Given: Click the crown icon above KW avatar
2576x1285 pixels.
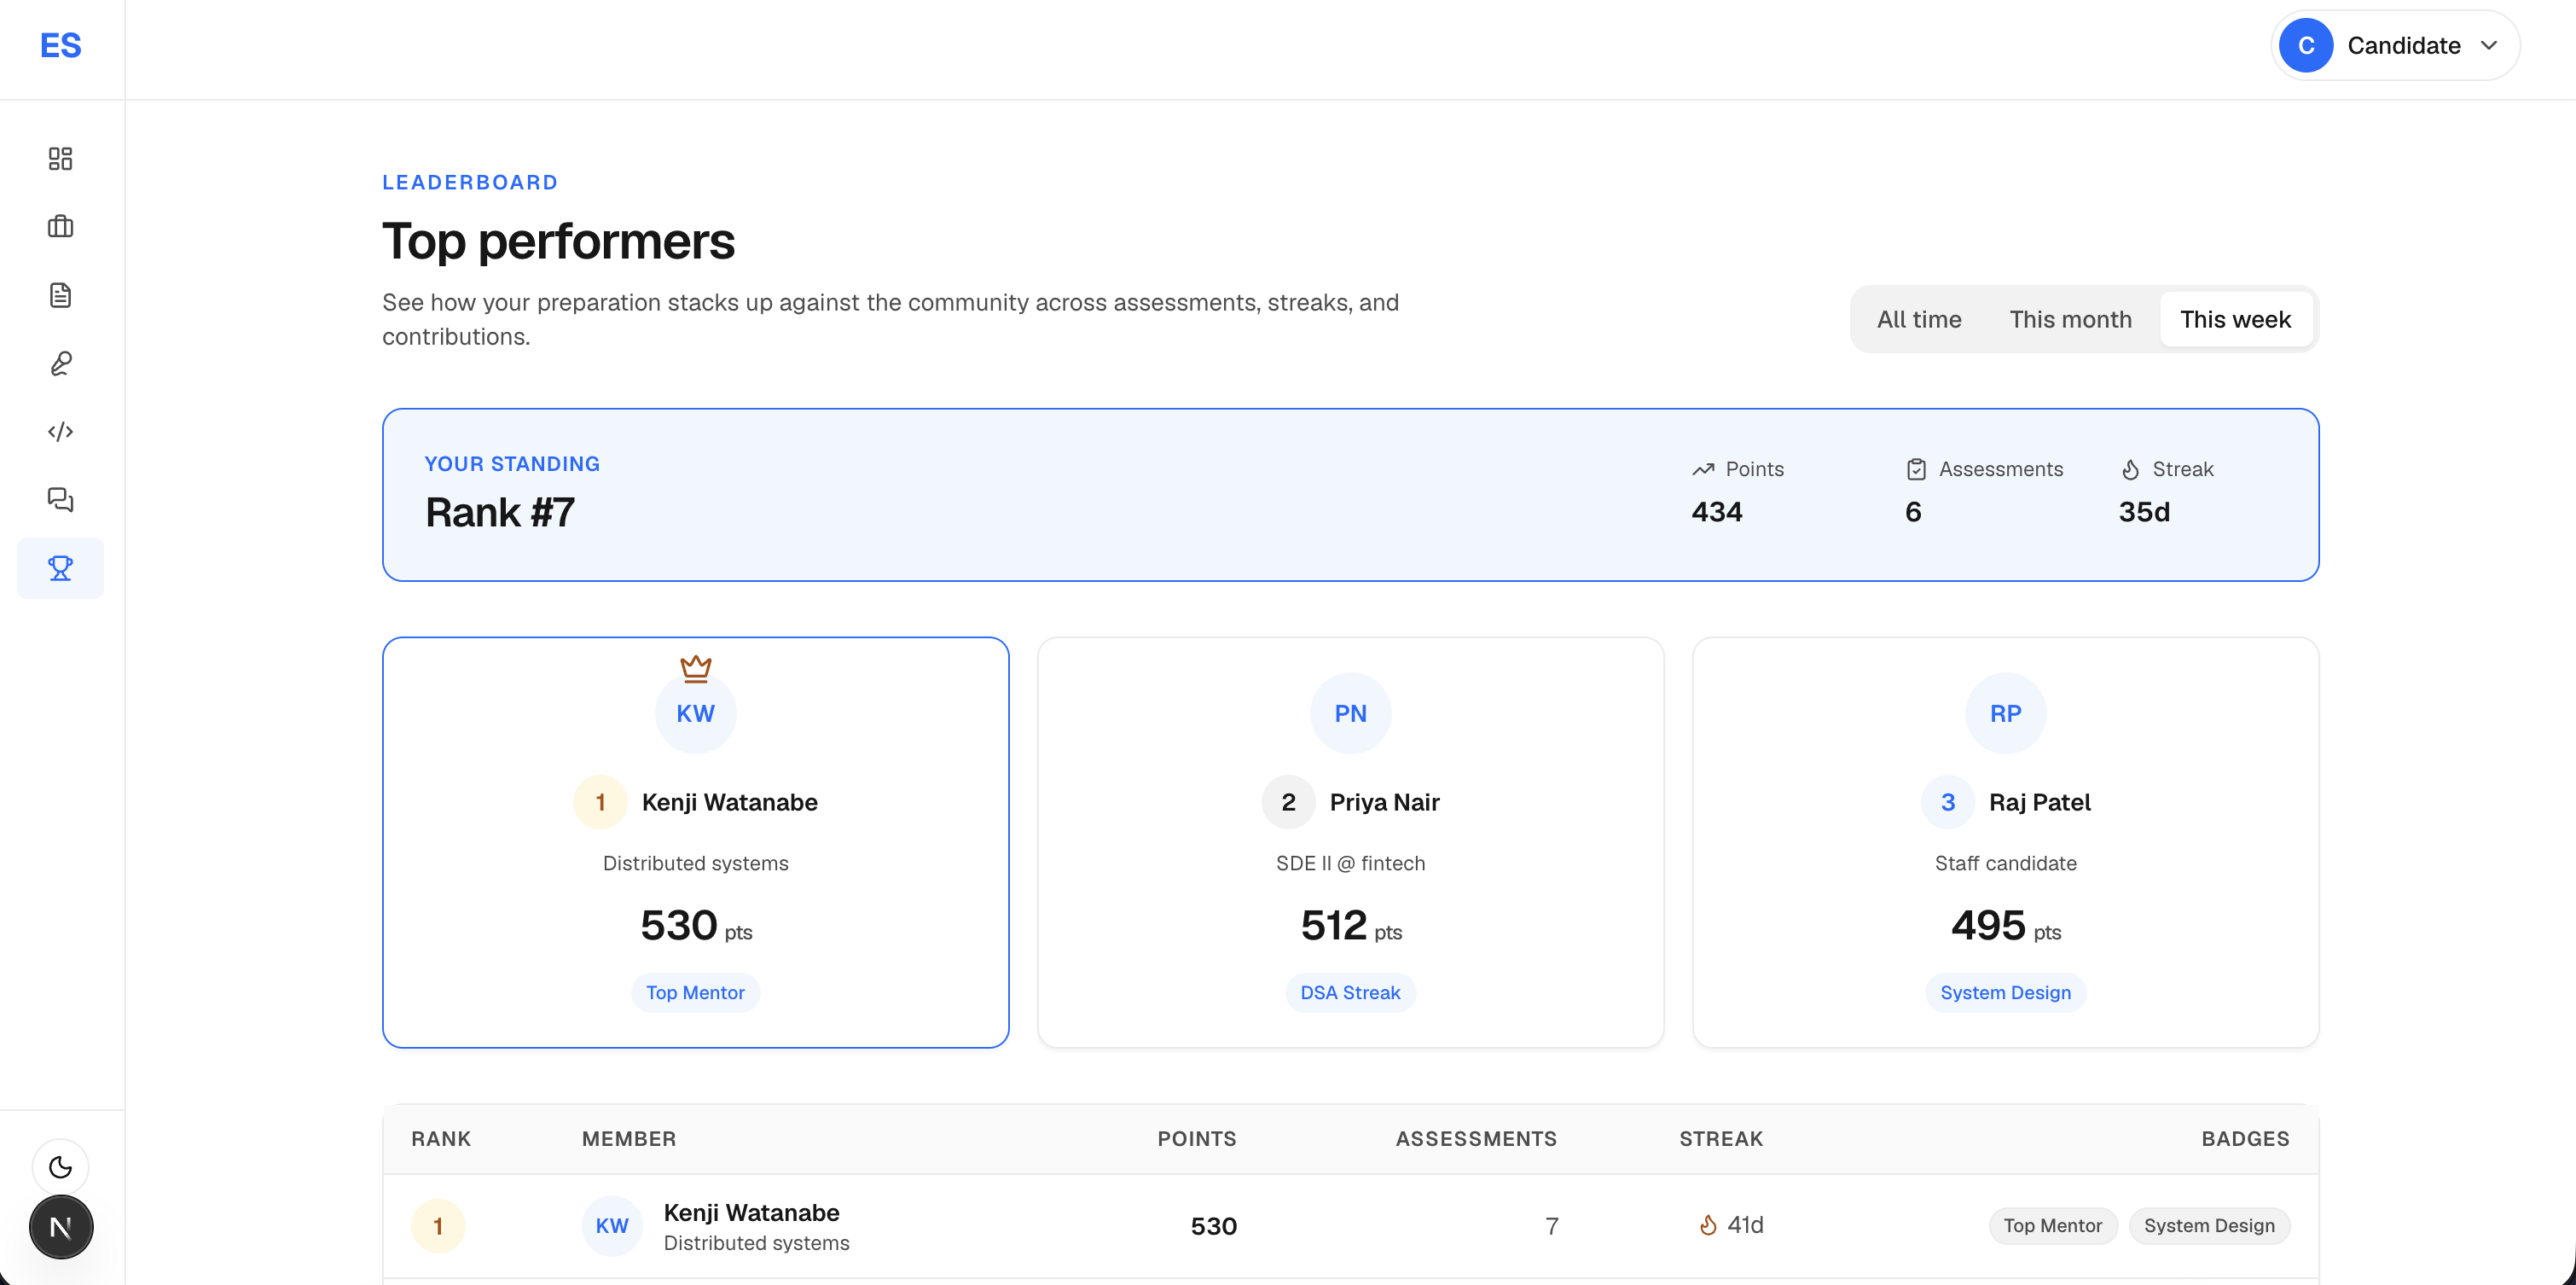Looking at the screenshot, I should (x=695, y=667).
